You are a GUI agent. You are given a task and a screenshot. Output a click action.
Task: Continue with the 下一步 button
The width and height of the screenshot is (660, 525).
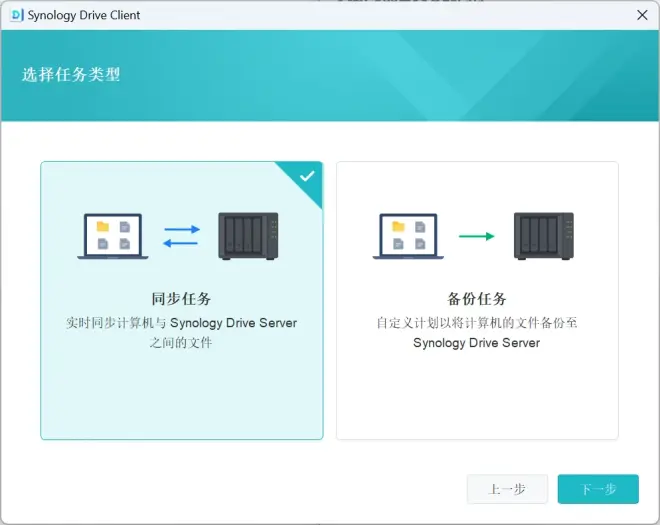pyautogui.click(x=598, y=489)
